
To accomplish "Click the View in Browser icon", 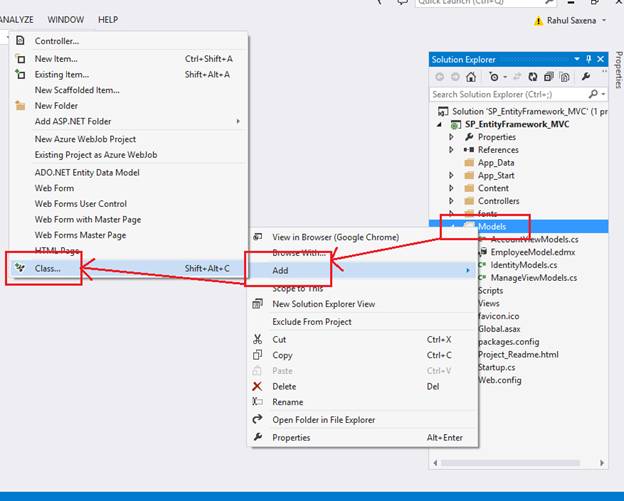I will [257, 237].
